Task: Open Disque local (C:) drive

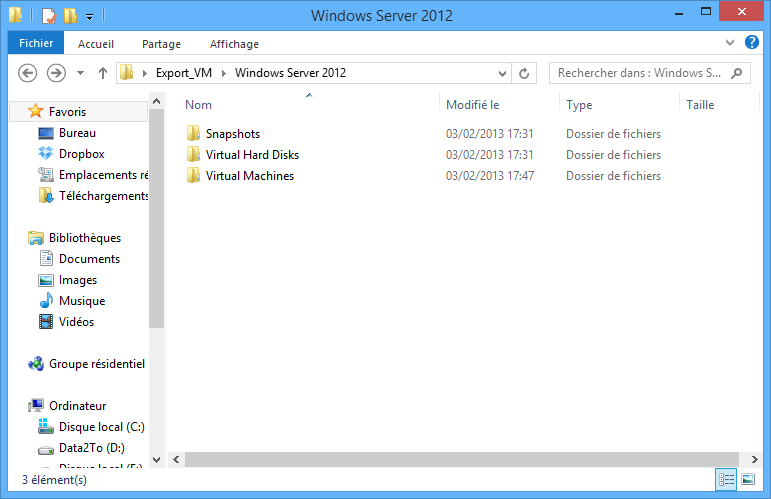Action: (101, 427)
